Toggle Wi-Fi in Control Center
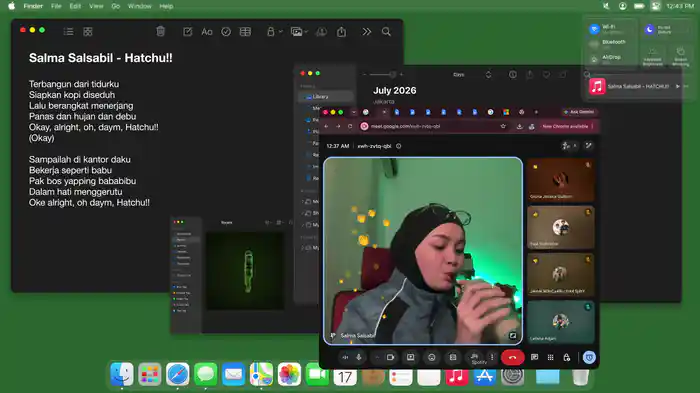Viewport: 700px width, 393px height. coord(594,29)
